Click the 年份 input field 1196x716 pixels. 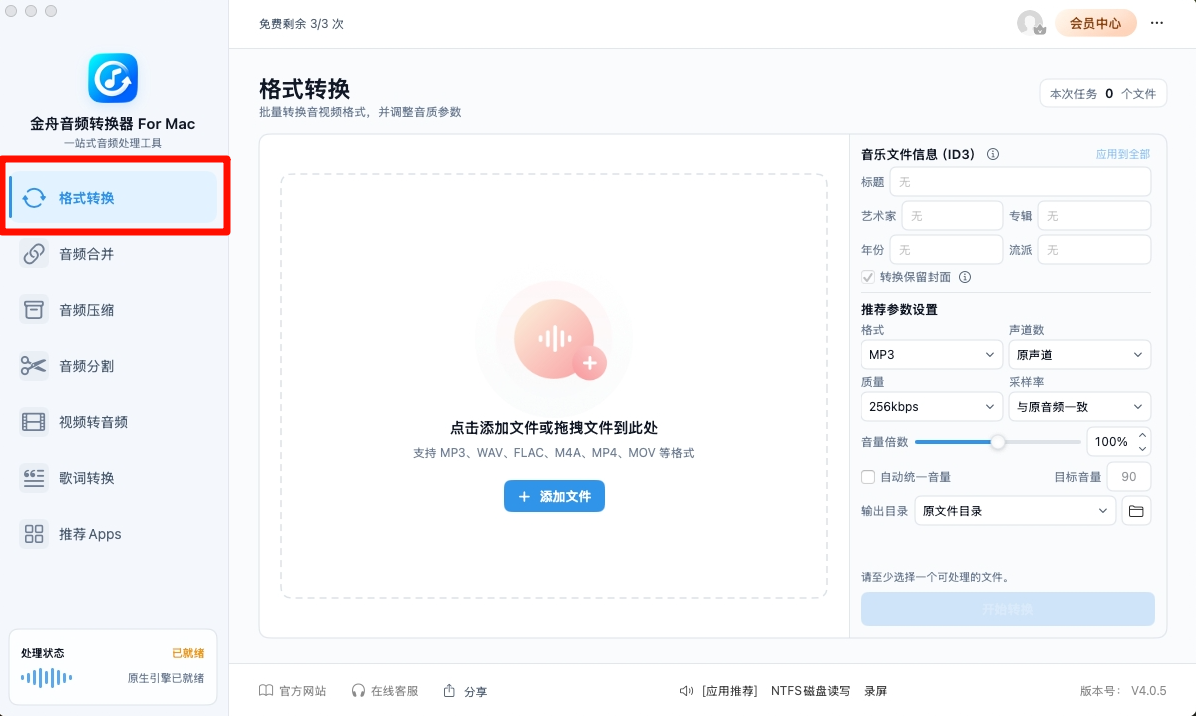pyautogui.click(x=946, y=249)
